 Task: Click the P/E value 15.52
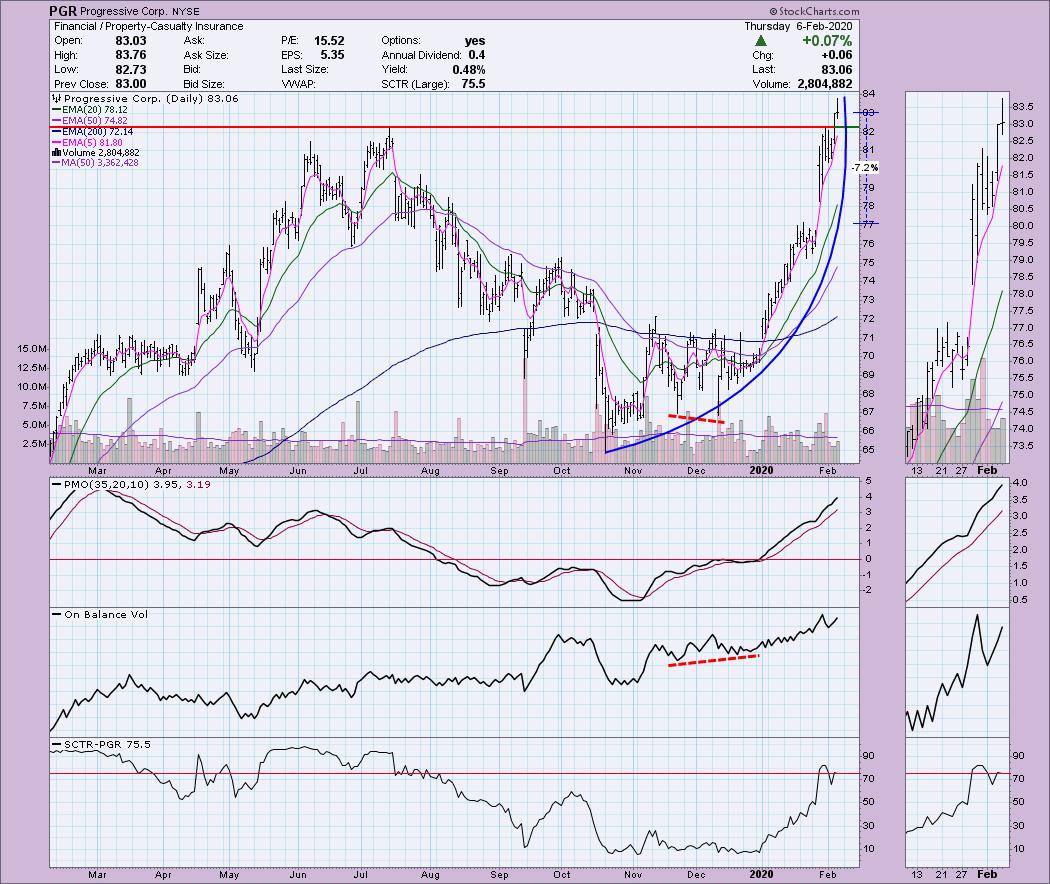[329, 41]
